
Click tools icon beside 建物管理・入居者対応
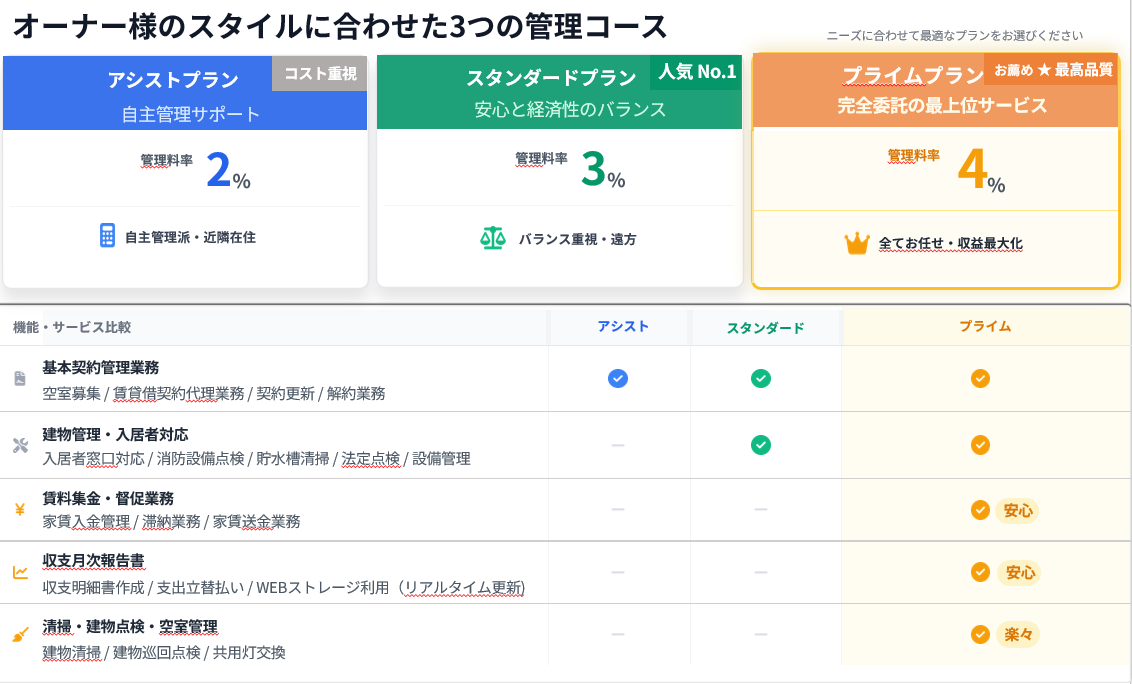[x=20, y=446]
